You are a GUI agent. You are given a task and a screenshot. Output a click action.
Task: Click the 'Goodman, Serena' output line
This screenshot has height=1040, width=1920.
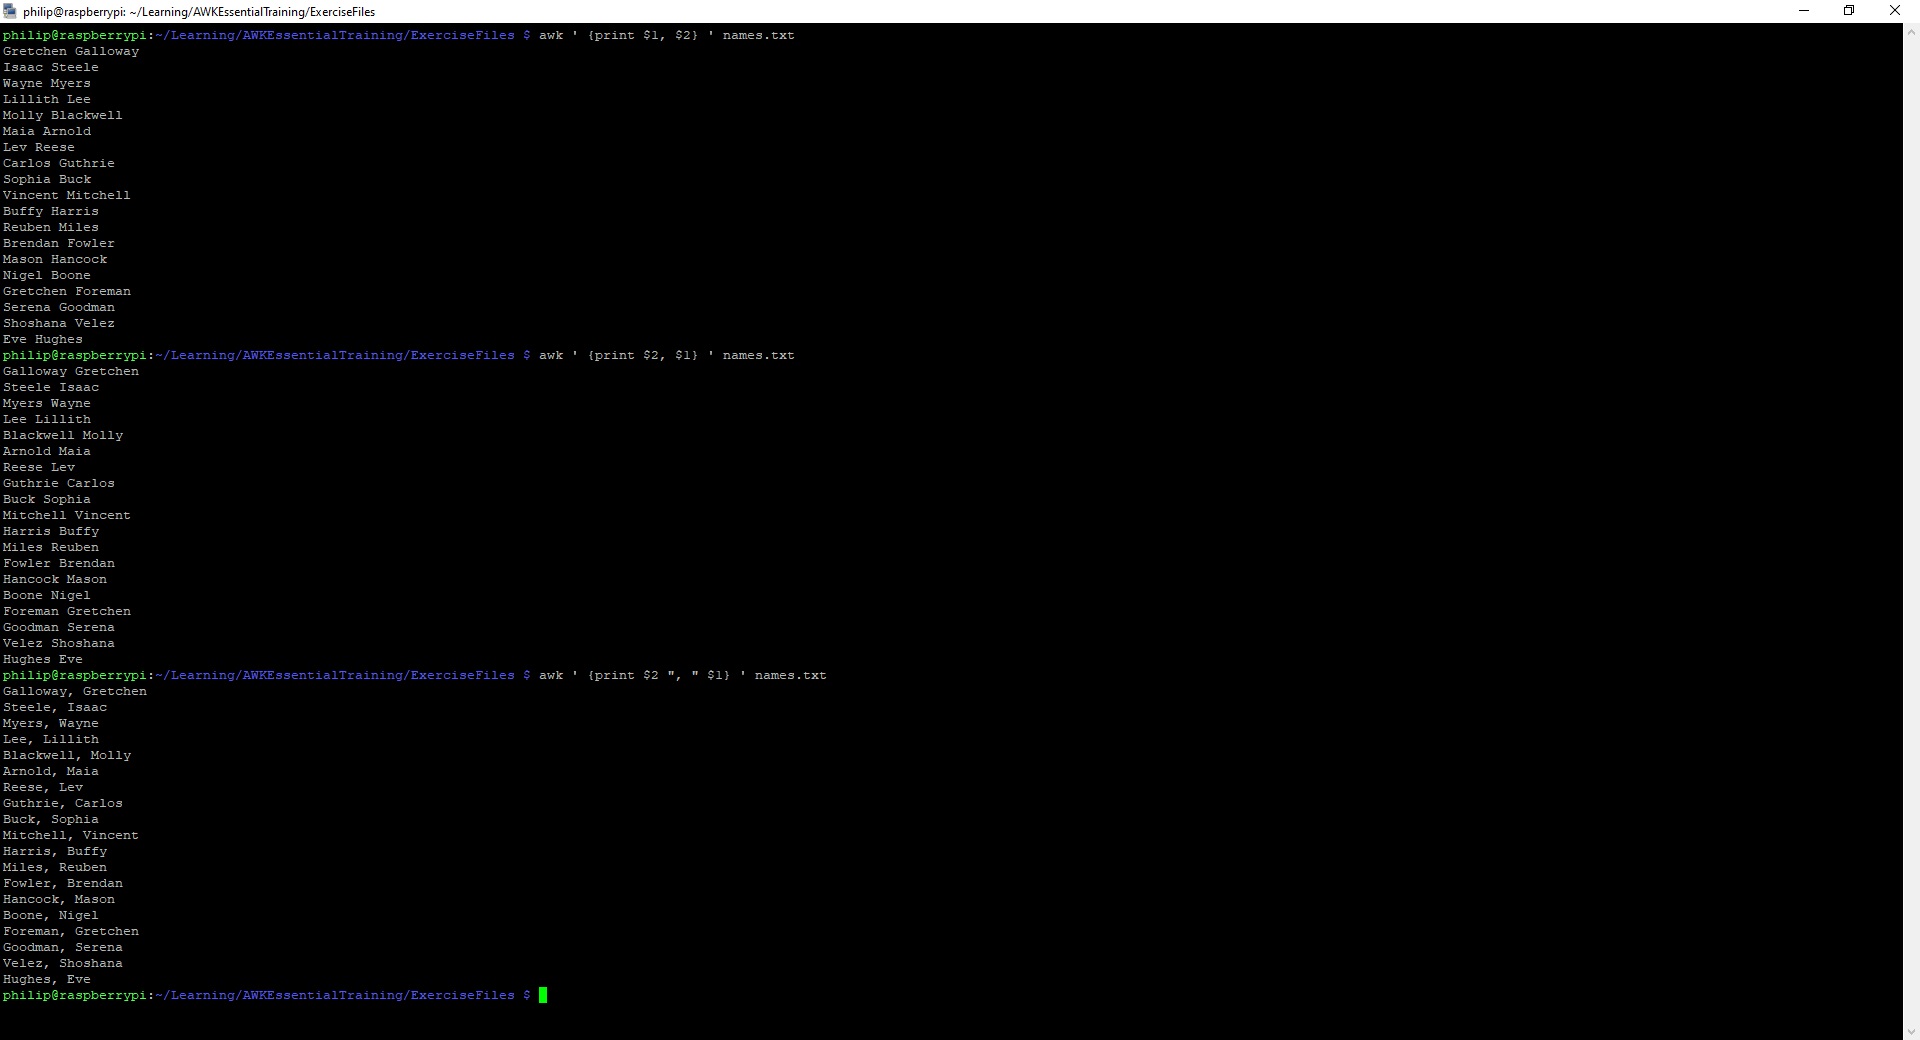click(63, 947)
